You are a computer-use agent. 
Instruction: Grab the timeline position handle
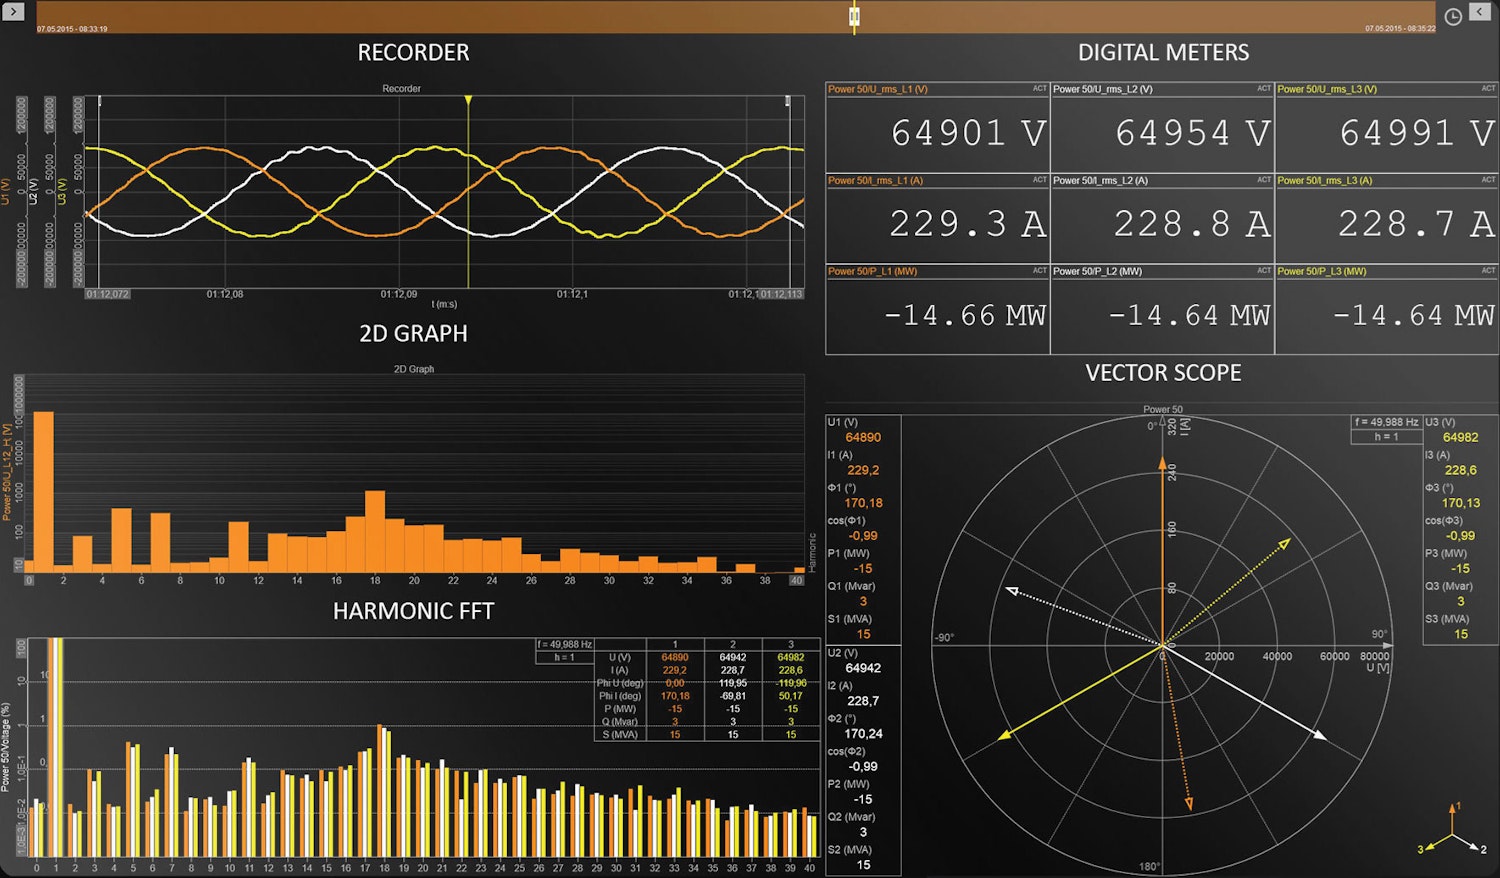854,16
